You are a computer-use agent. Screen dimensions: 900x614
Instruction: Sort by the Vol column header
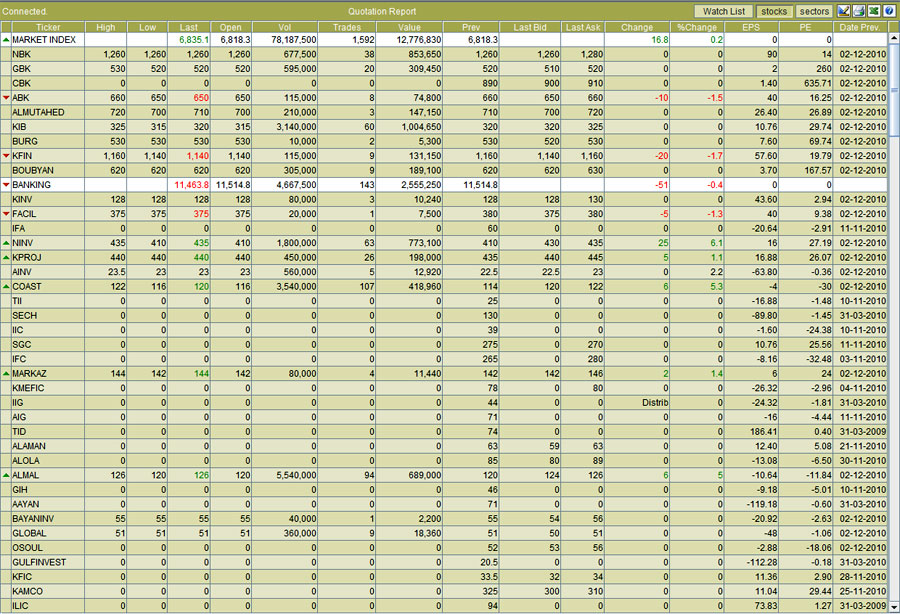pyautogui.click(x=285, y=27)
